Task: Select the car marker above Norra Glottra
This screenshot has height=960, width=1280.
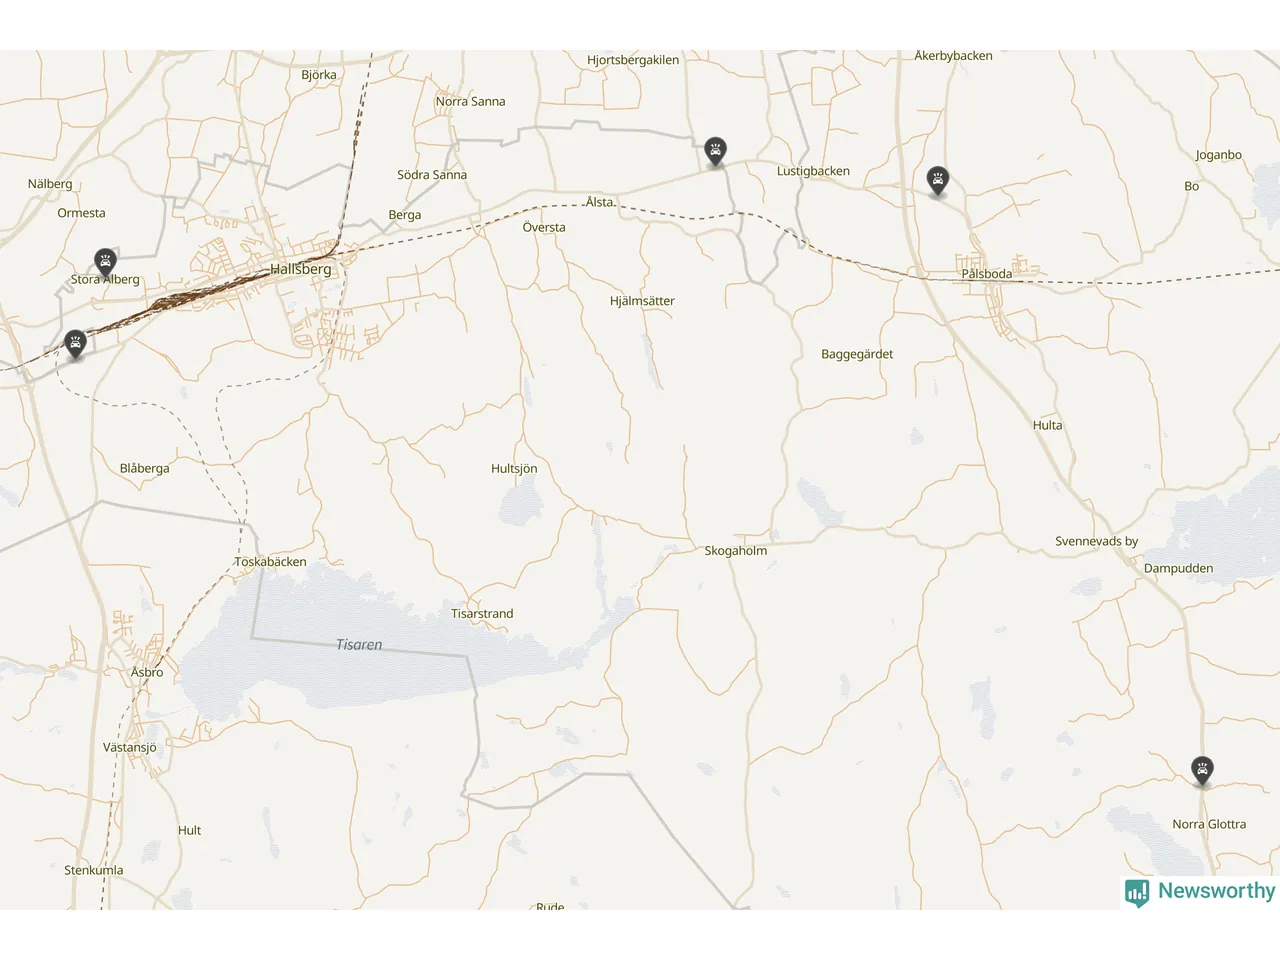Action: [1202, 770]
